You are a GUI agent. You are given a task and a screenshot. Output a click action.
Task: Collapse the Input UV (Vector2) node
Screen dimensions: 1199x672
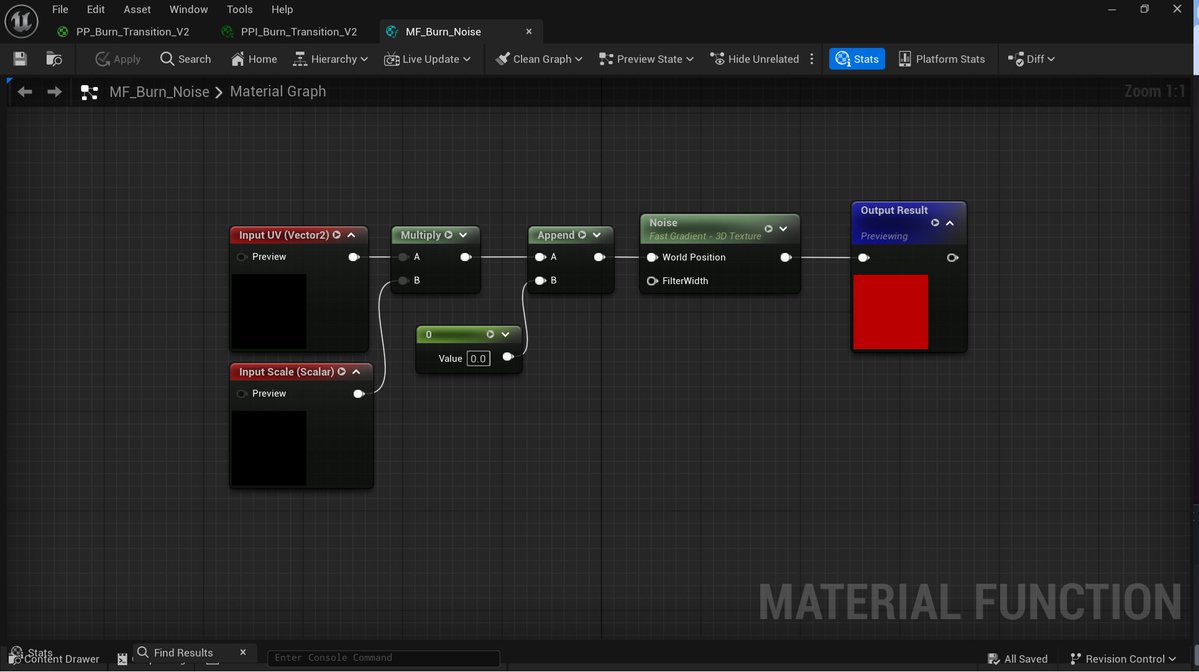coord(352,235)
